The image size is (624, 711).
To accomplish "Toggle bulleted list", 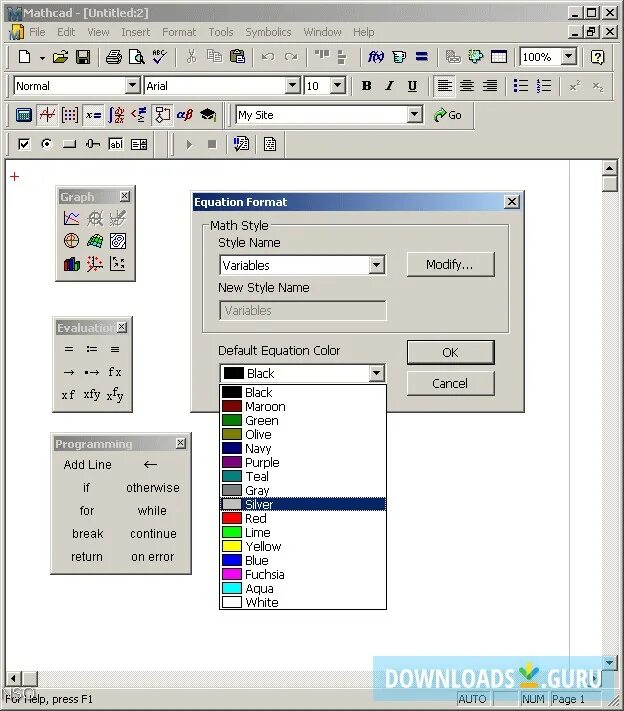I will click(x=521, y=86).
